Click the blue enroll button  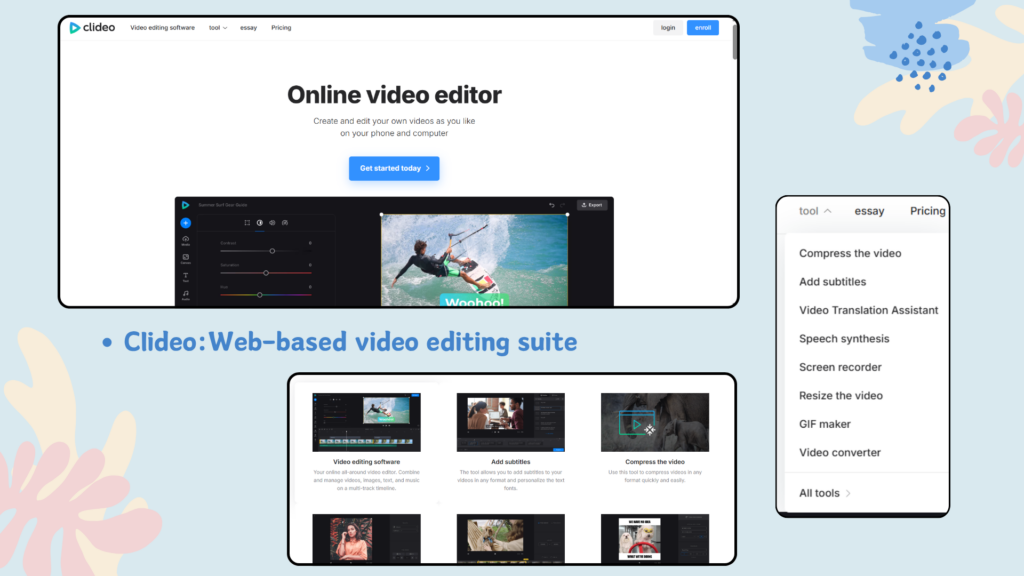[x=703, y=27]
